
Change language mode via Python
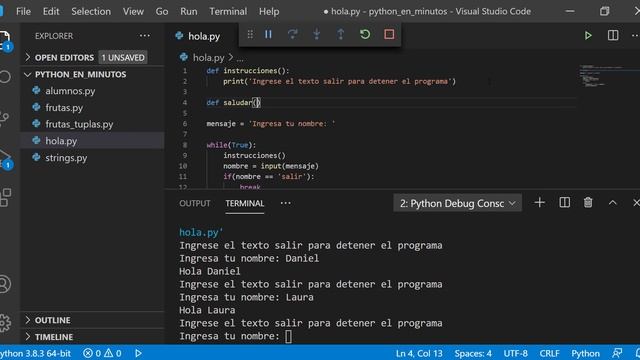pos(585,353)
